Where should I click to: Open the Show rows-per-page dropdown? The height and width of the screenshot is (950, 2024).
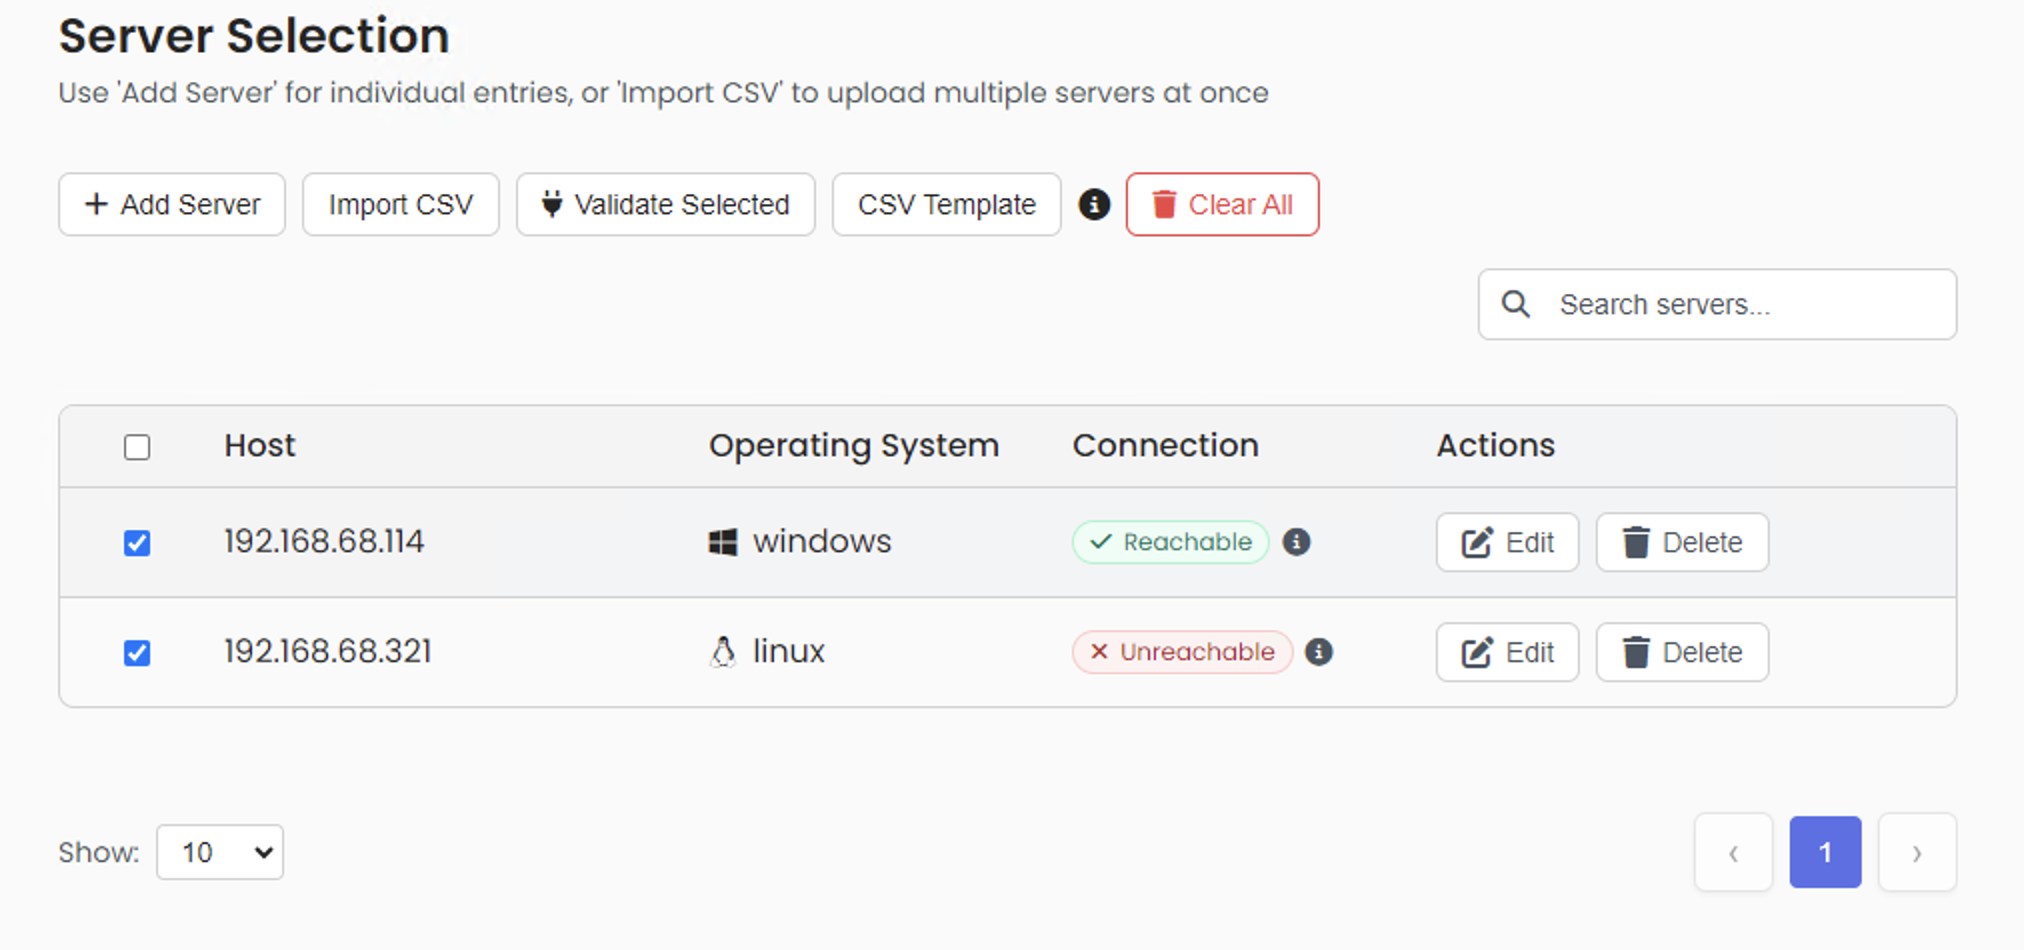220,852
